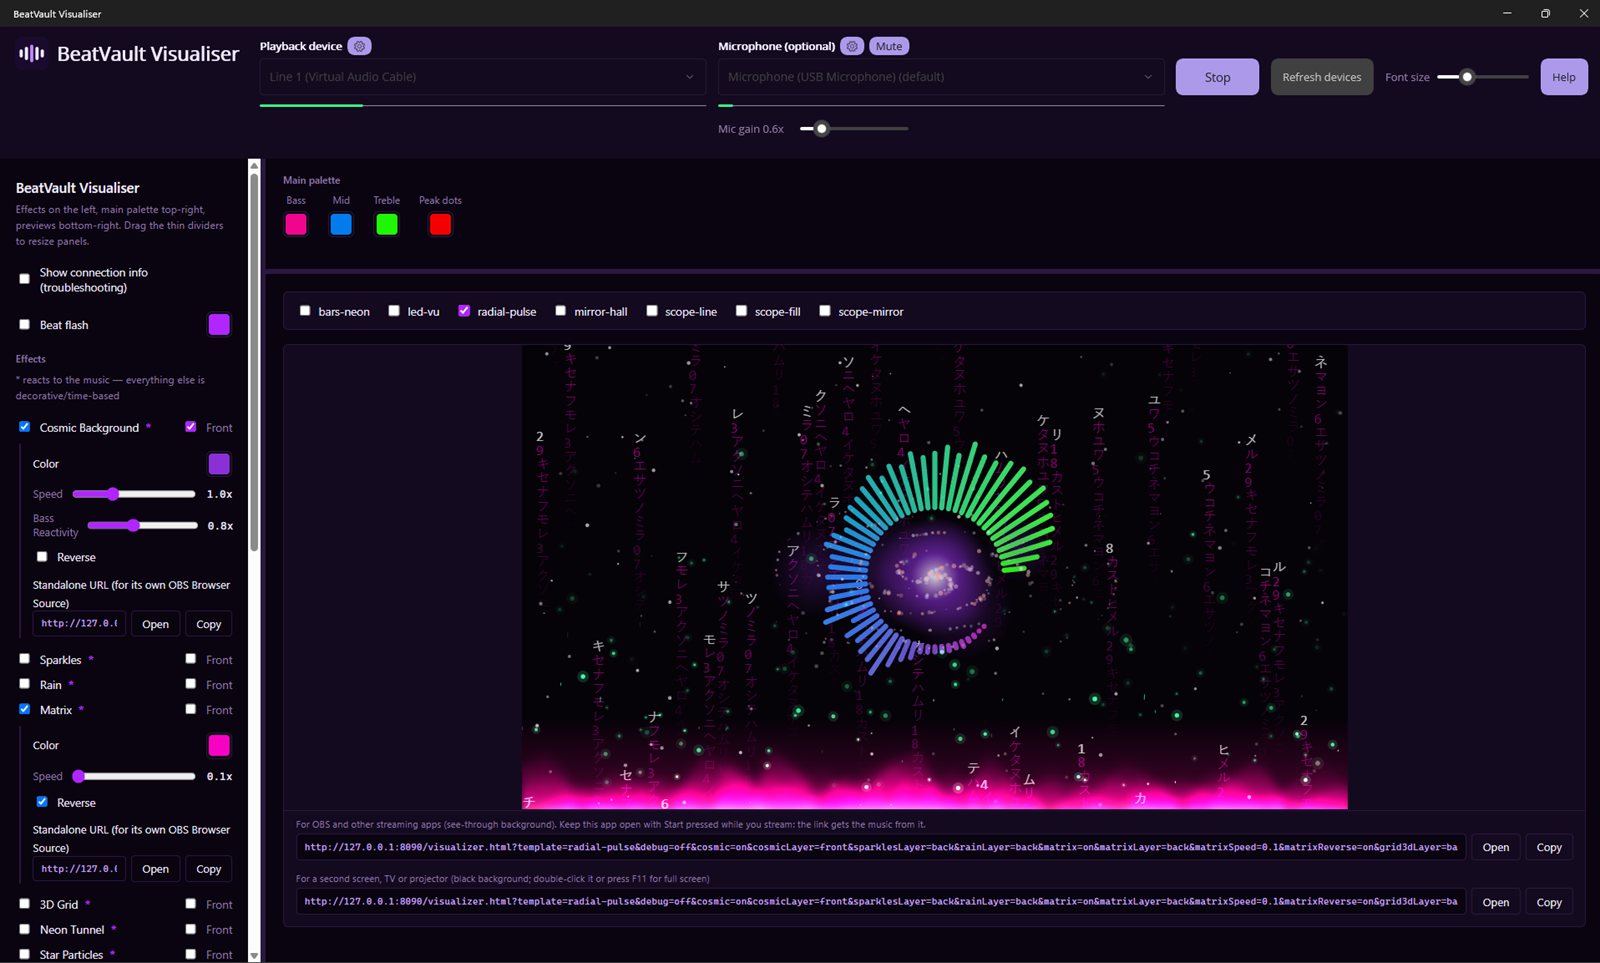This screenshot has height=963, width=1600.
Task: Pick the Mid palette color swatch
Action: 341,224
